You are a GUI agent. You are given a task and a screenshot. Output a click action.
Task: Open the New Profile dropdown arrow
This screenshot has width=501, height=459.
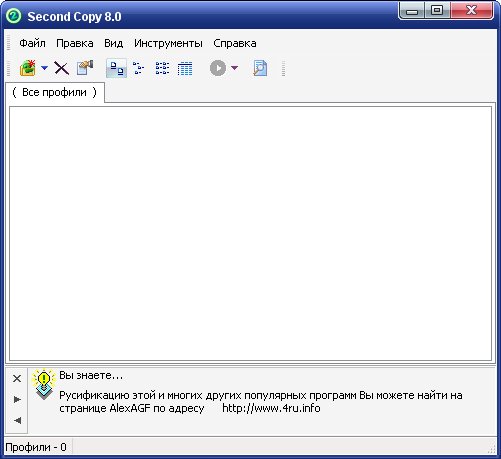tap(44, 68)
